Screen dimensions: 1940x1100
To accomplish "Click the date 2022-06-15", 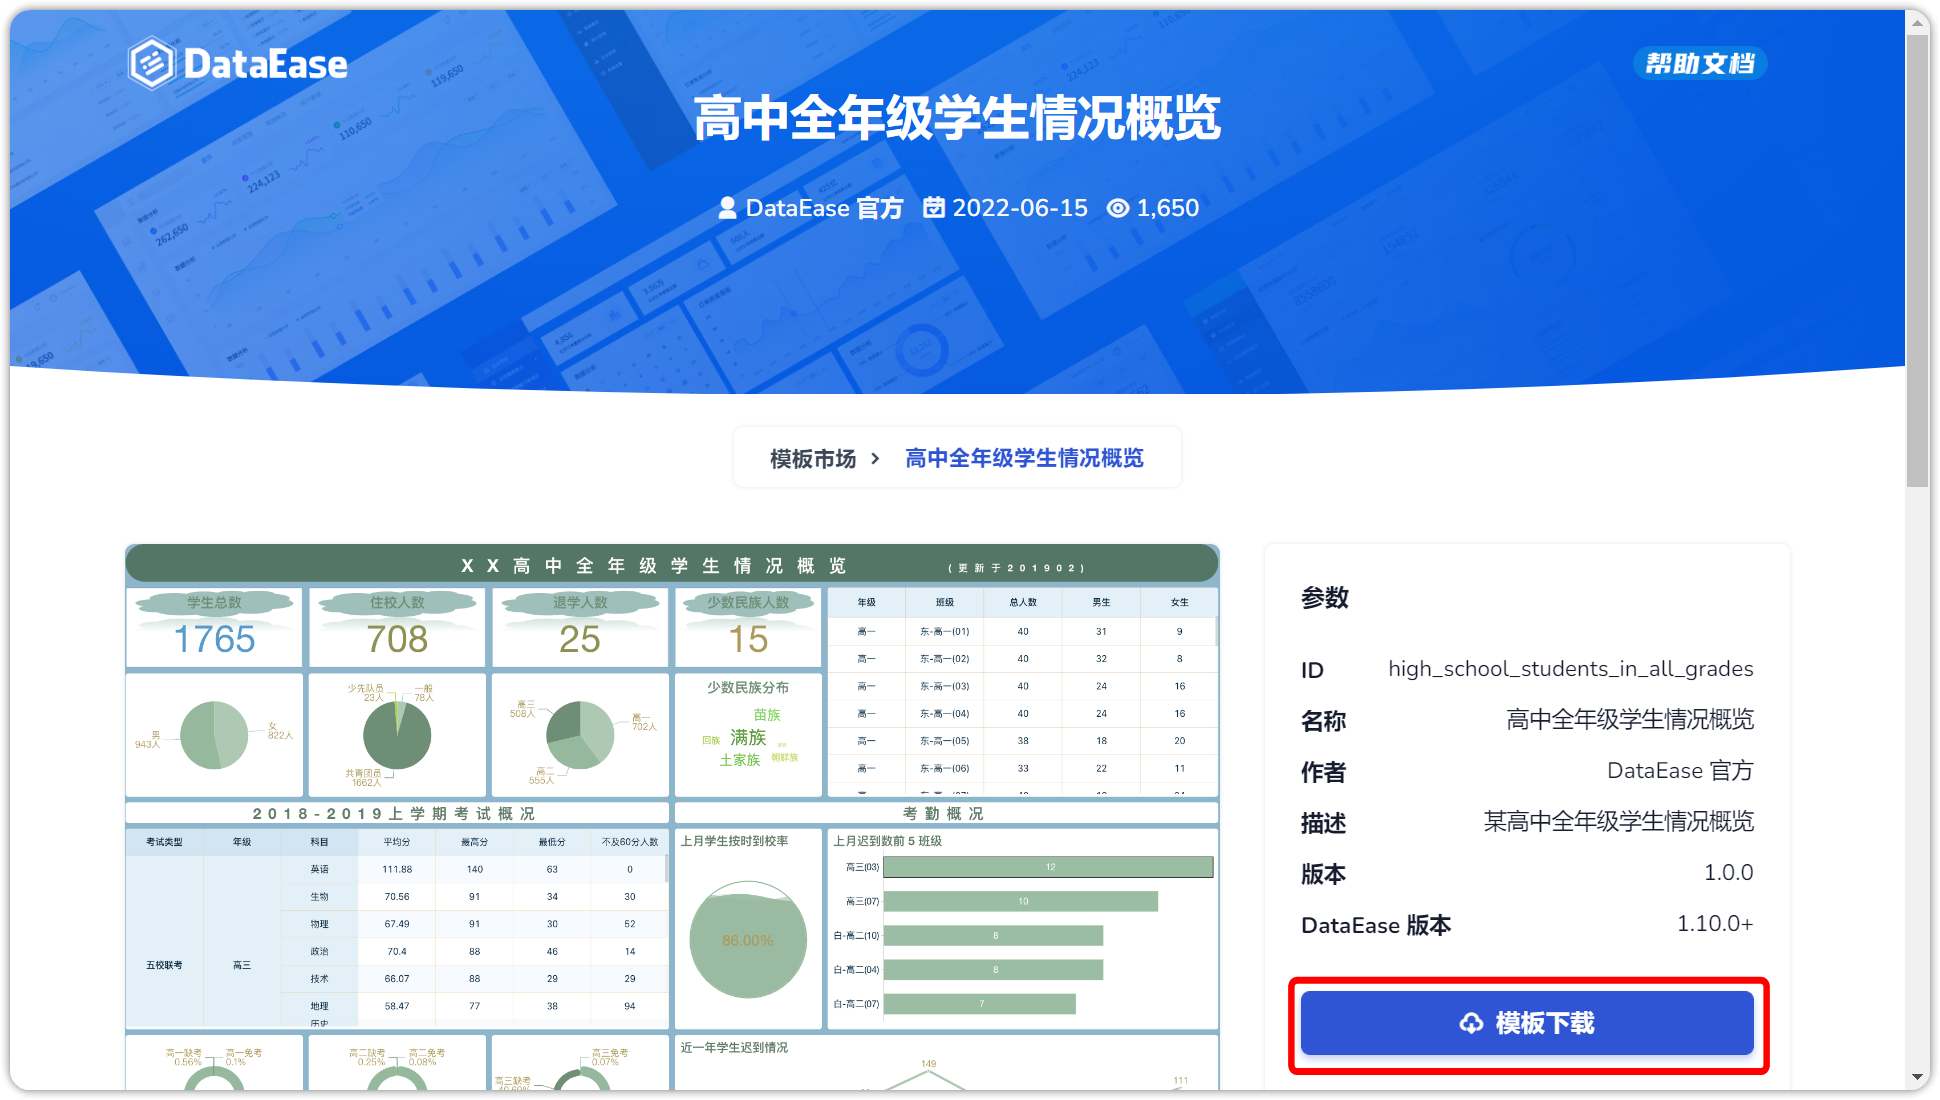I will pos(1020,208).
